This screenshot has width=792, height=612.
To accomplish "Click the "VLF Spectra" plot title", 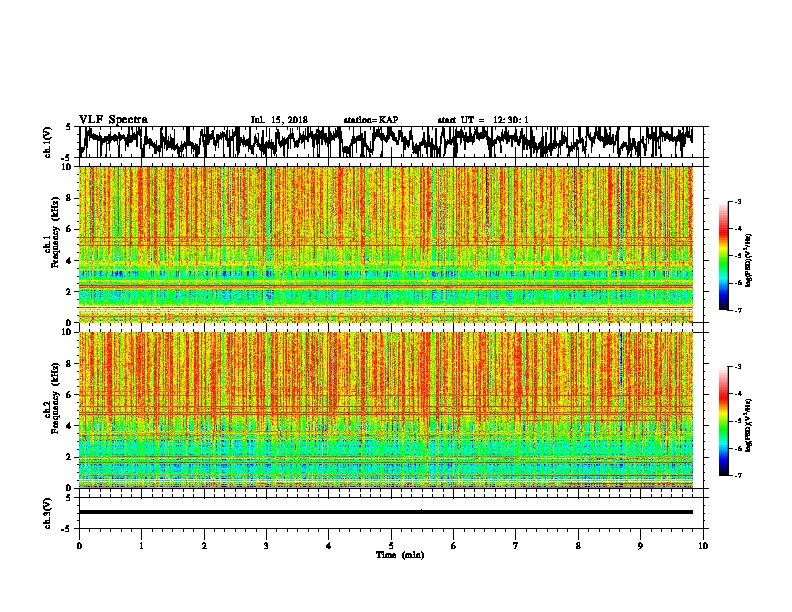I will click(x=113, y=120).
